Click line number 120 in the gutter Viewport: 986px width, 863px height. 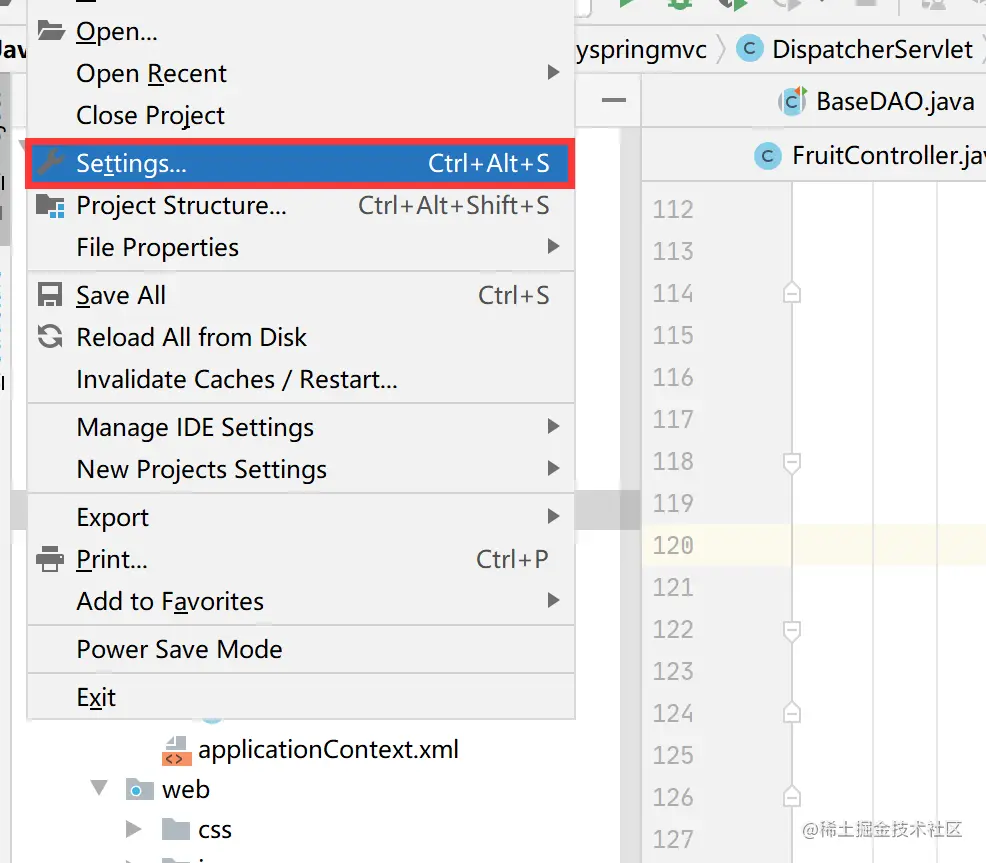(673, 545)
